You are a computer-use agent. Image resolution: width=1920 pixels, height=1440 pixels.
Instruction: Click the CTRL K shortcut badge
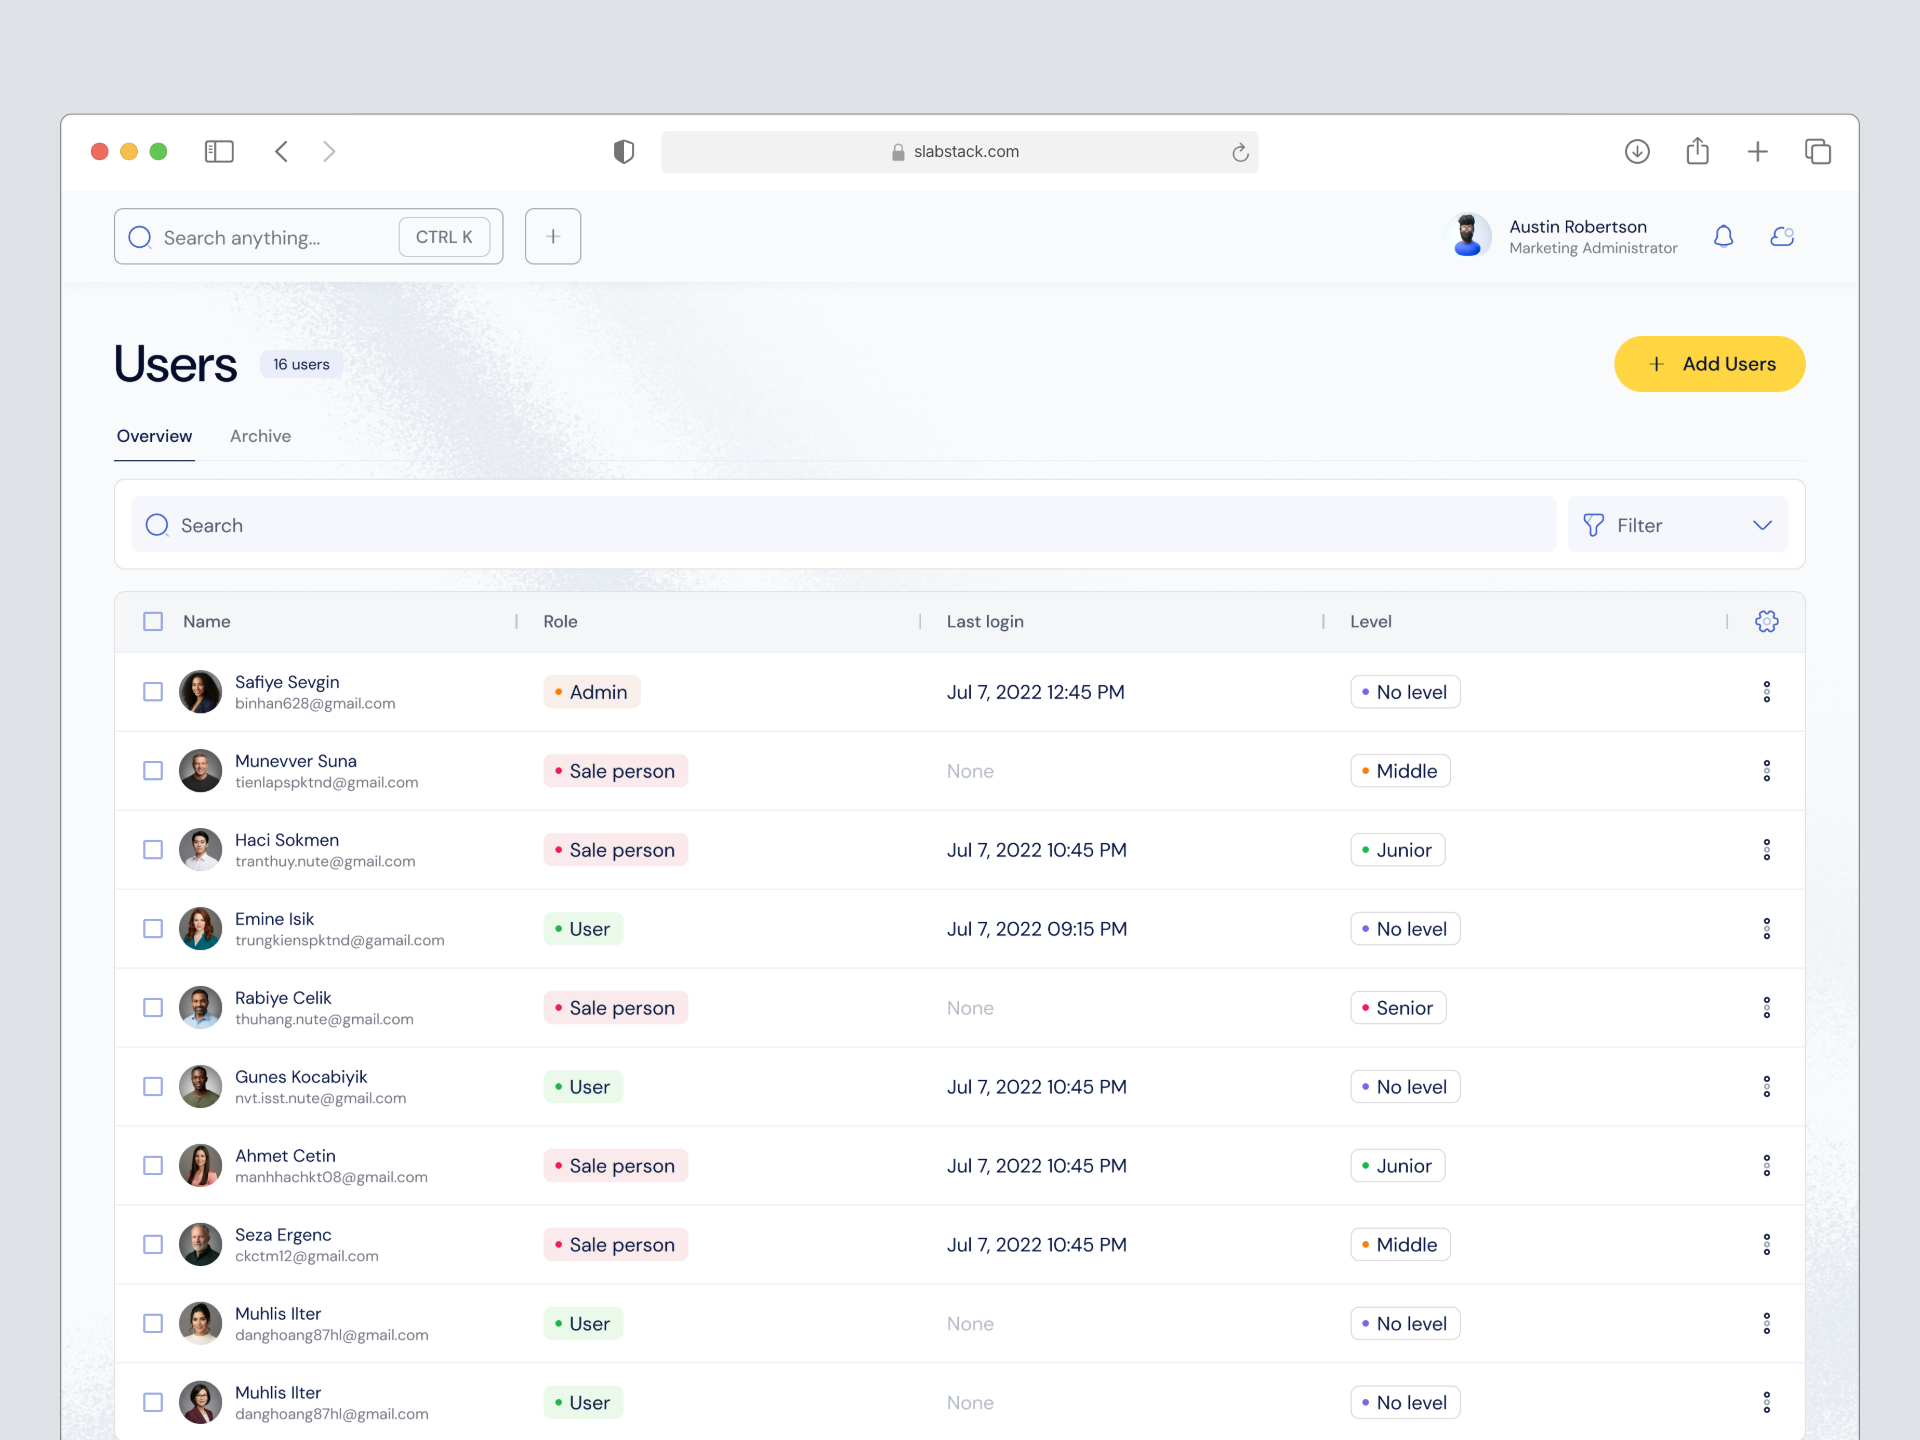tap(444, 237)
